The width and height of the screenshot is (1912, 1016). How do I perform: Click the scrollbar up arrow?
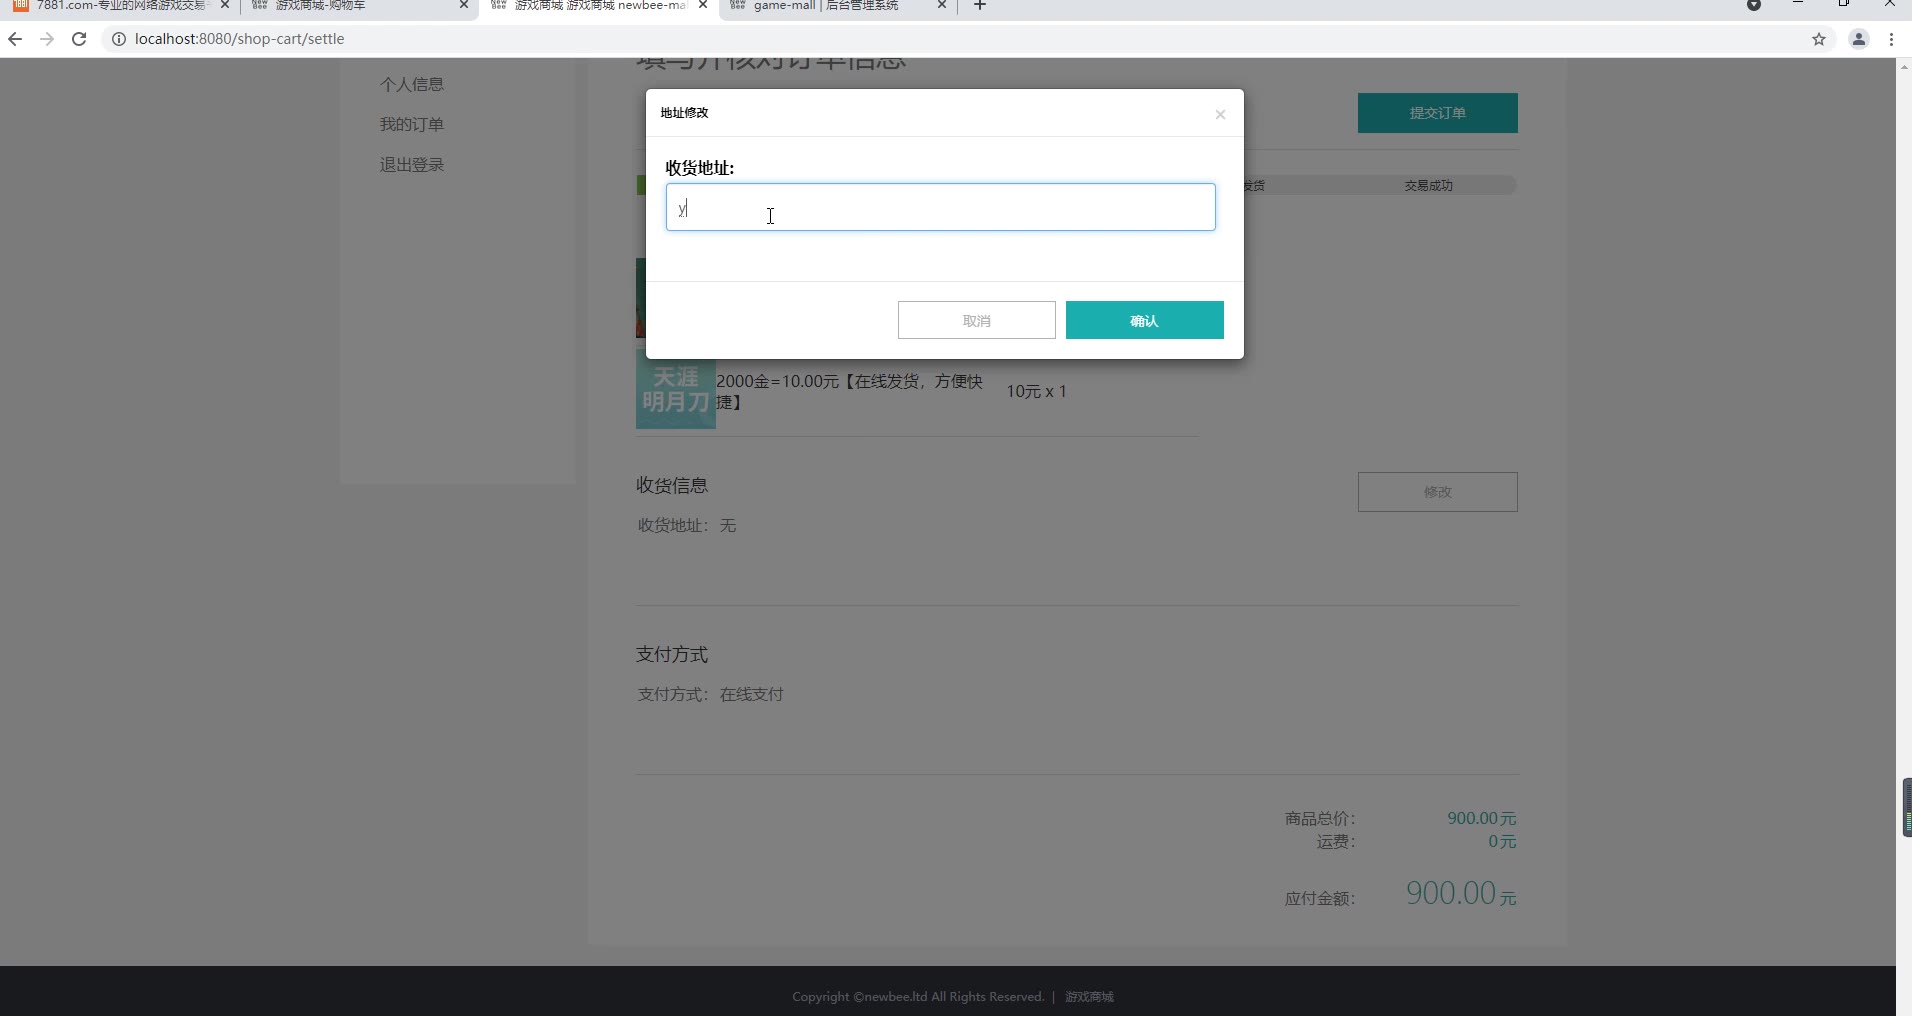[1904, 66]
